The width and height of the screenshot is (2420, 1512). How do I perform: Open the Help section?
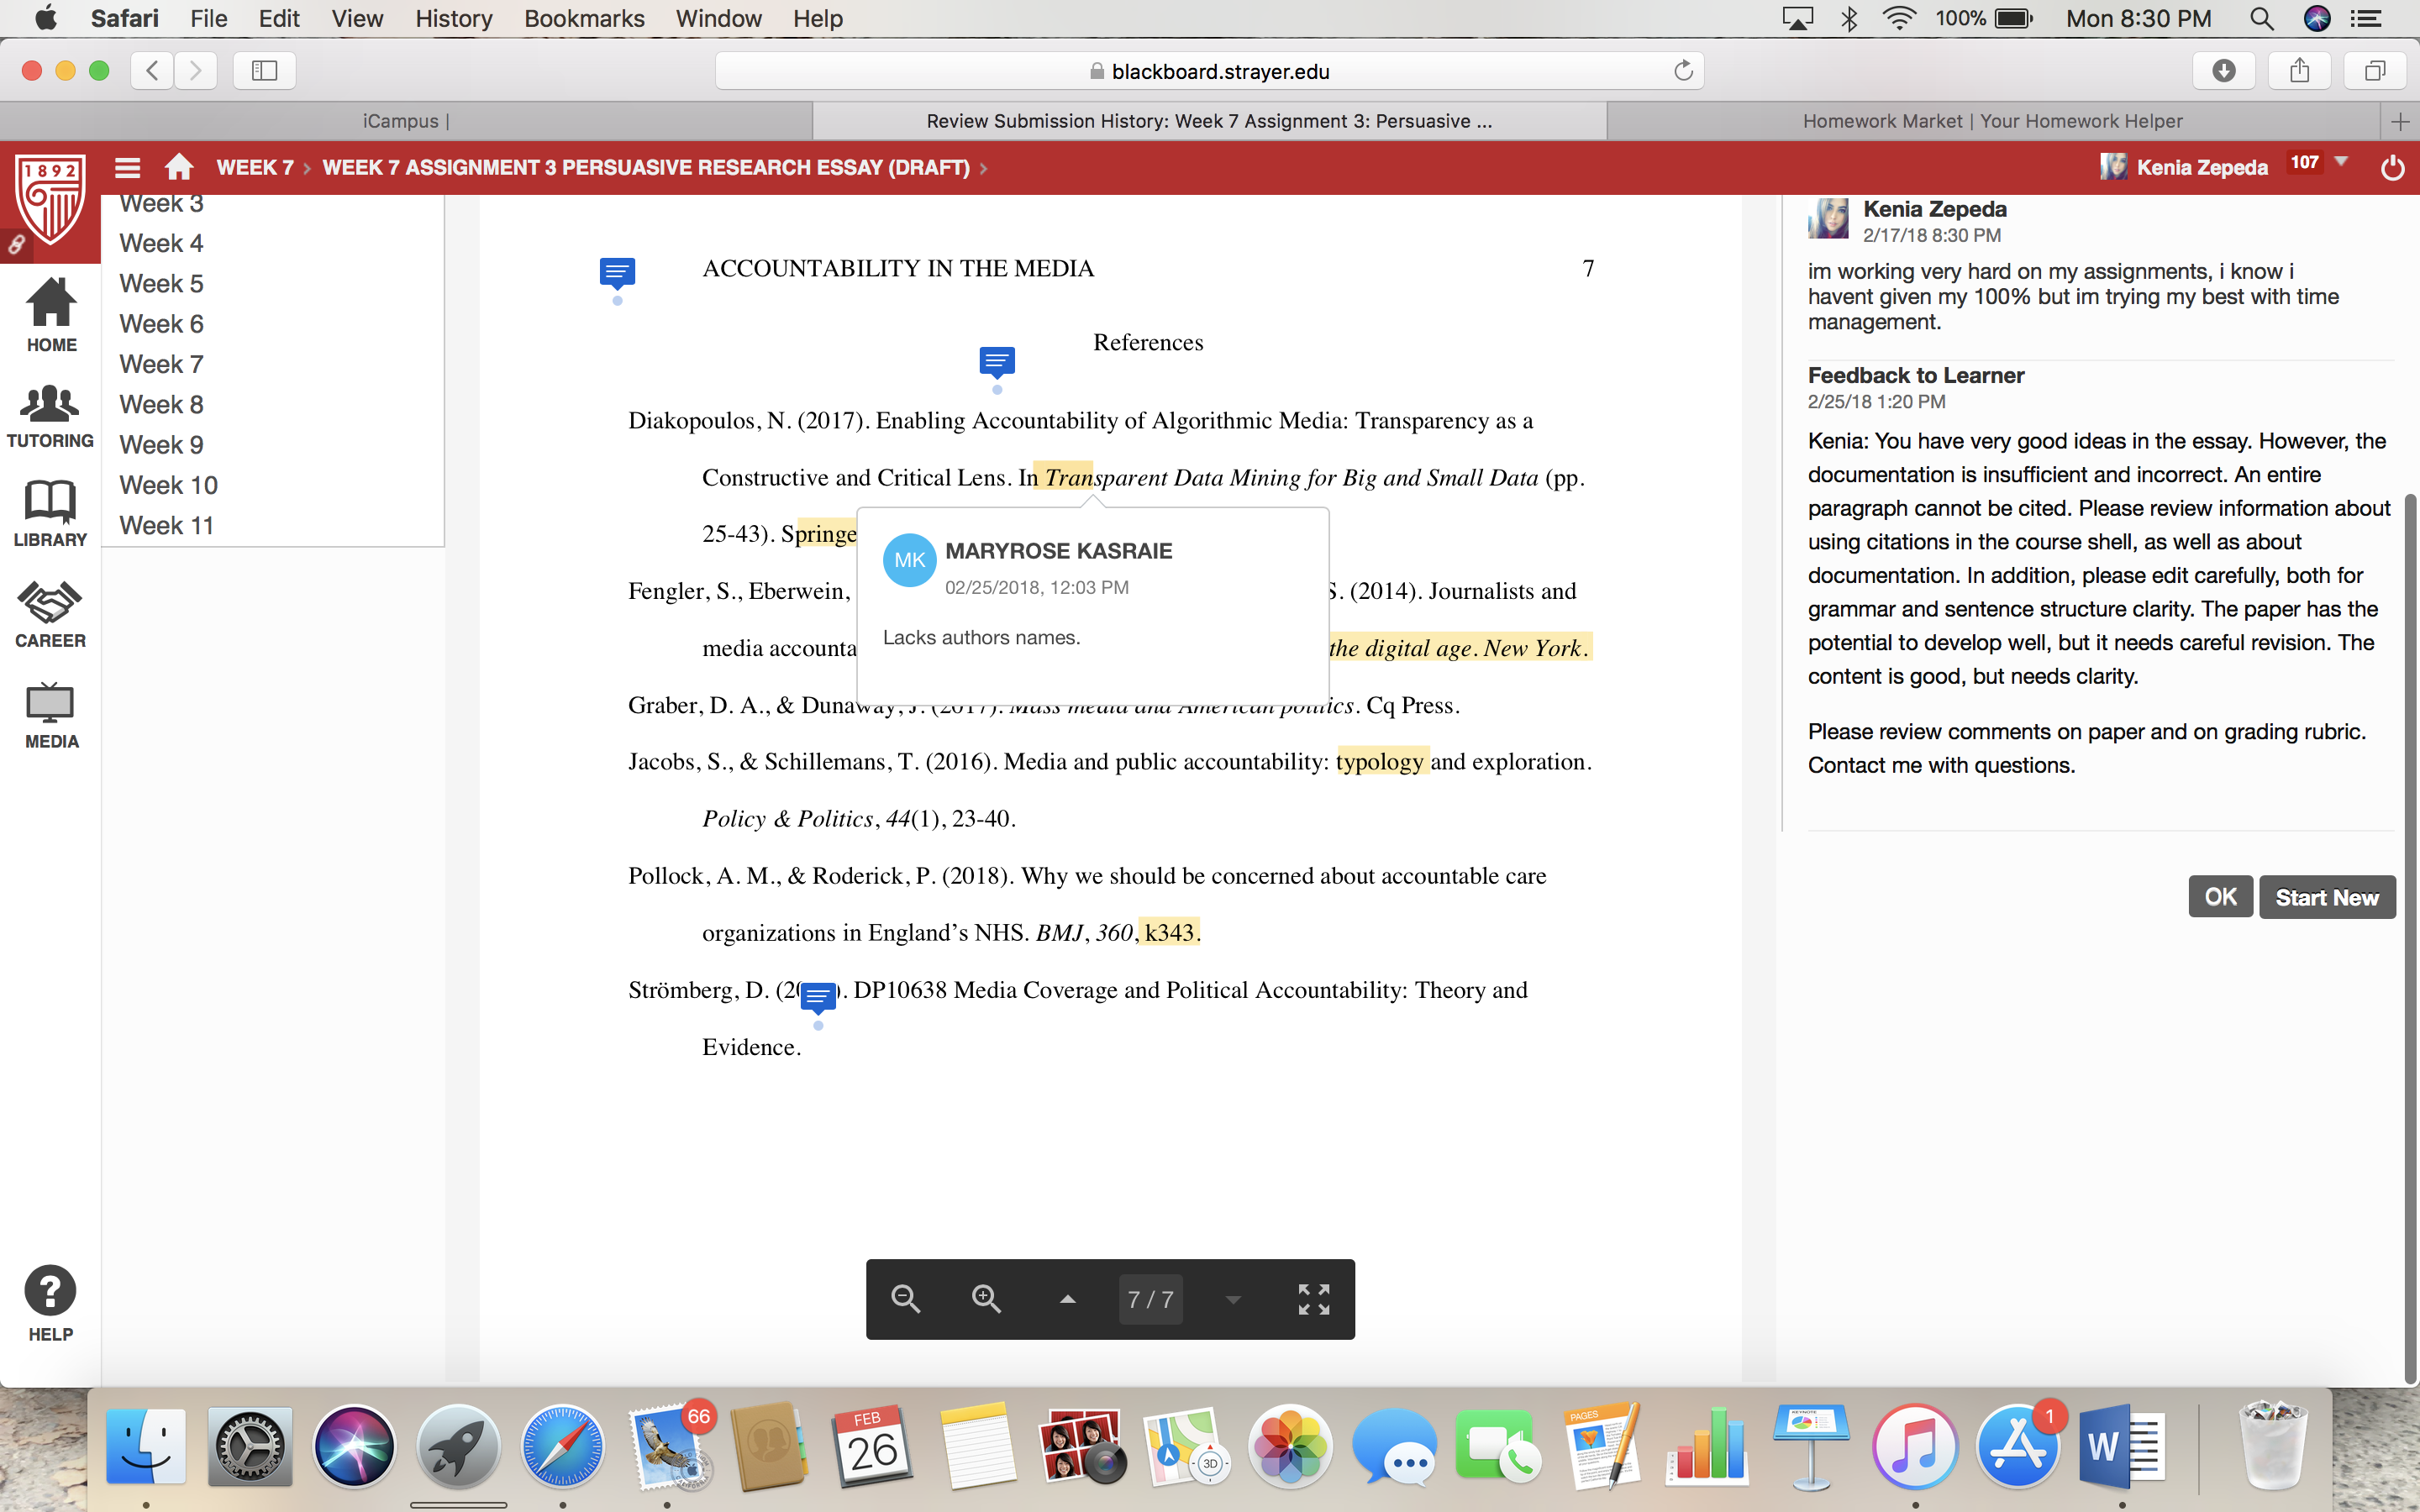[x=50, y=1304]
